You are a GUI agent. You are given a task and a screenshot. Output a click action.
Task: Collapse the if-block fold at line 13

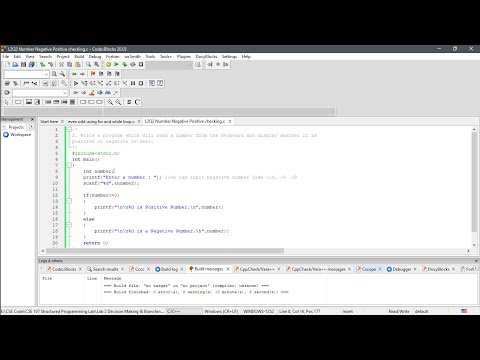coord(69,201)
